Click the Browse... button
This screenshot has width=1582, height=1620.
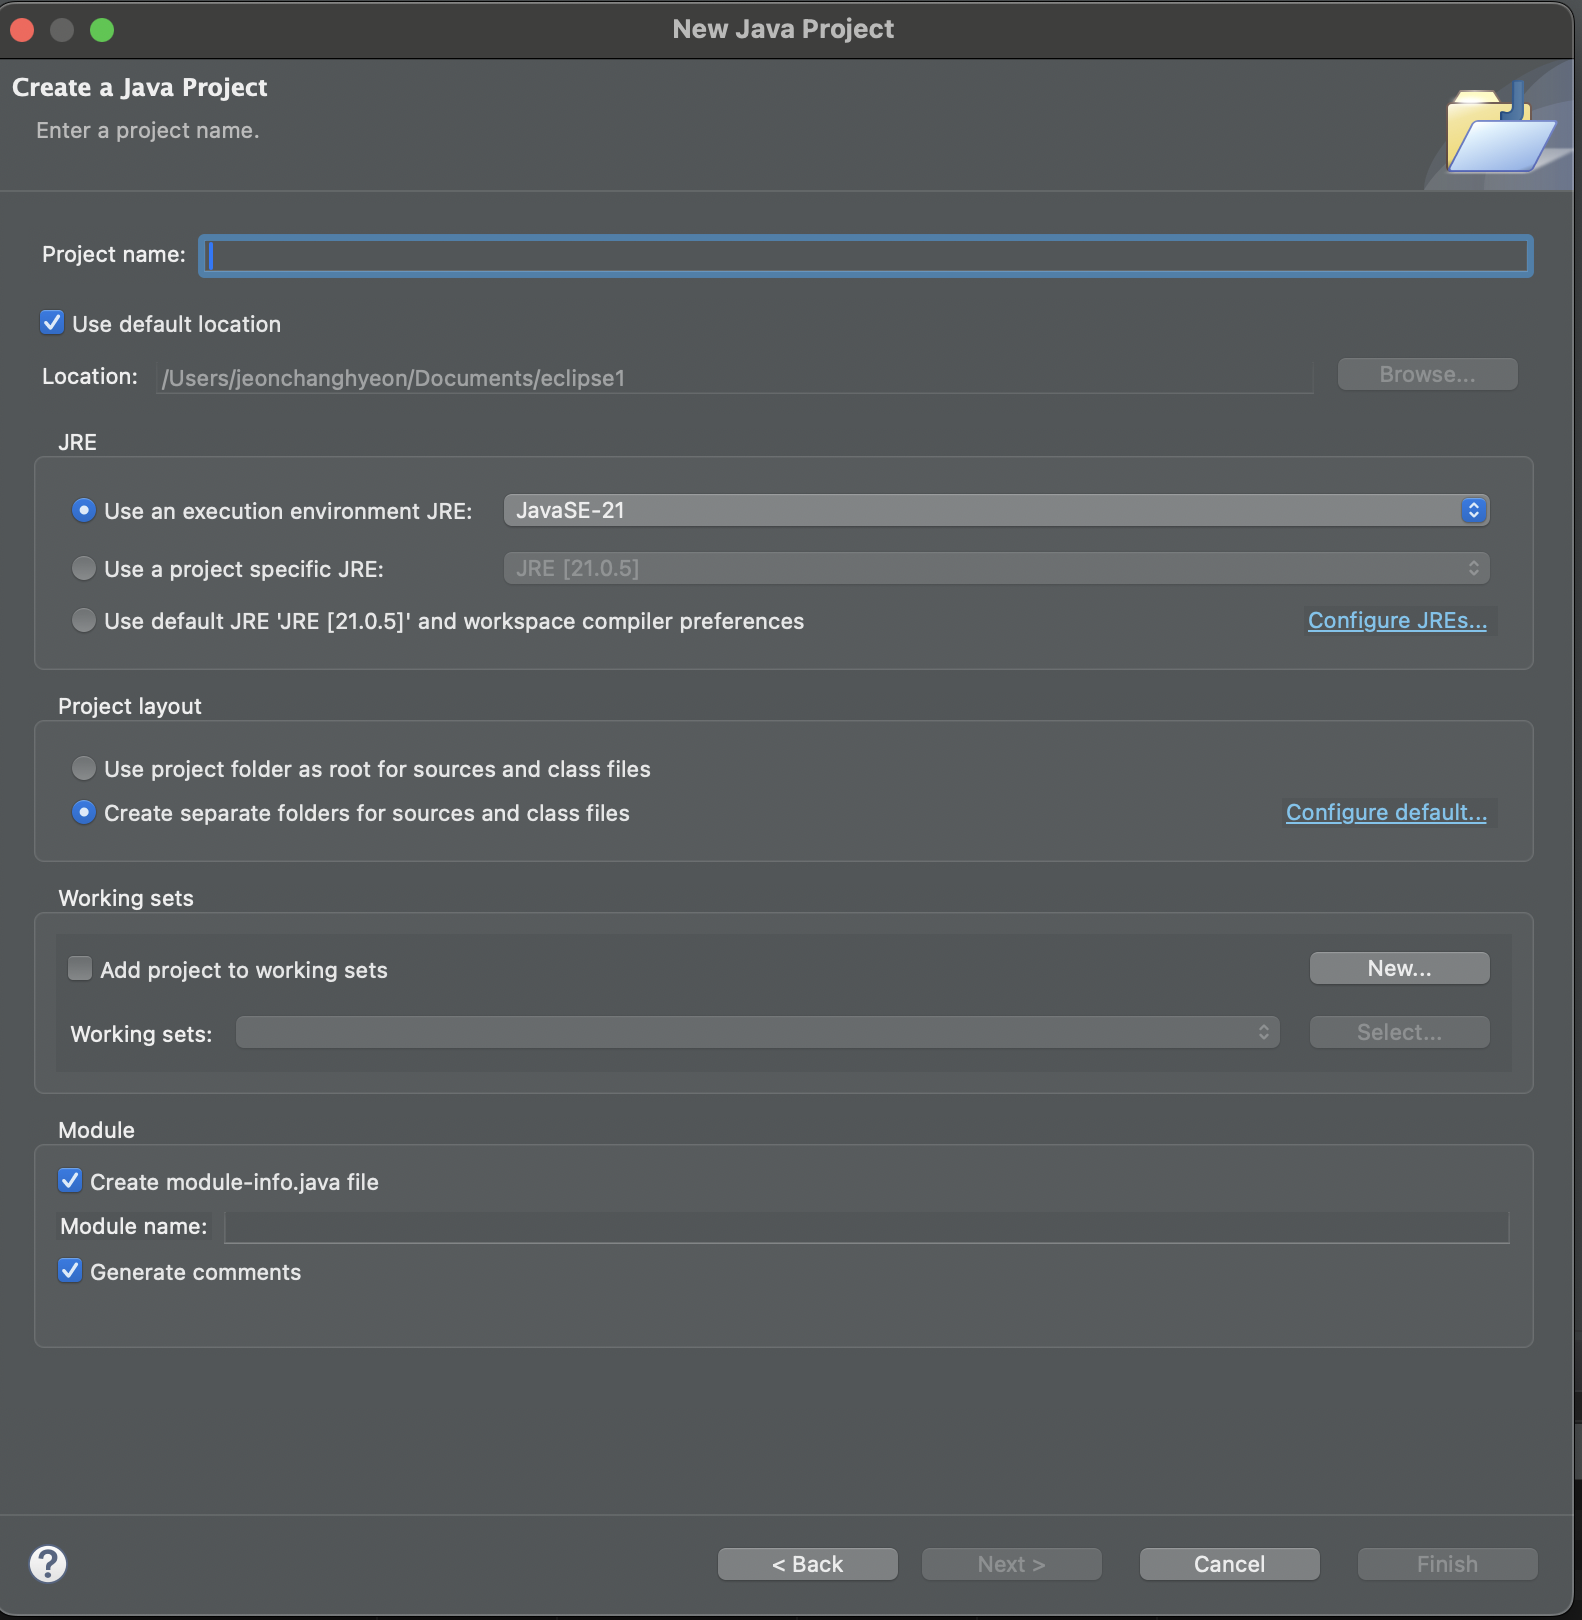pos(1427,374)
